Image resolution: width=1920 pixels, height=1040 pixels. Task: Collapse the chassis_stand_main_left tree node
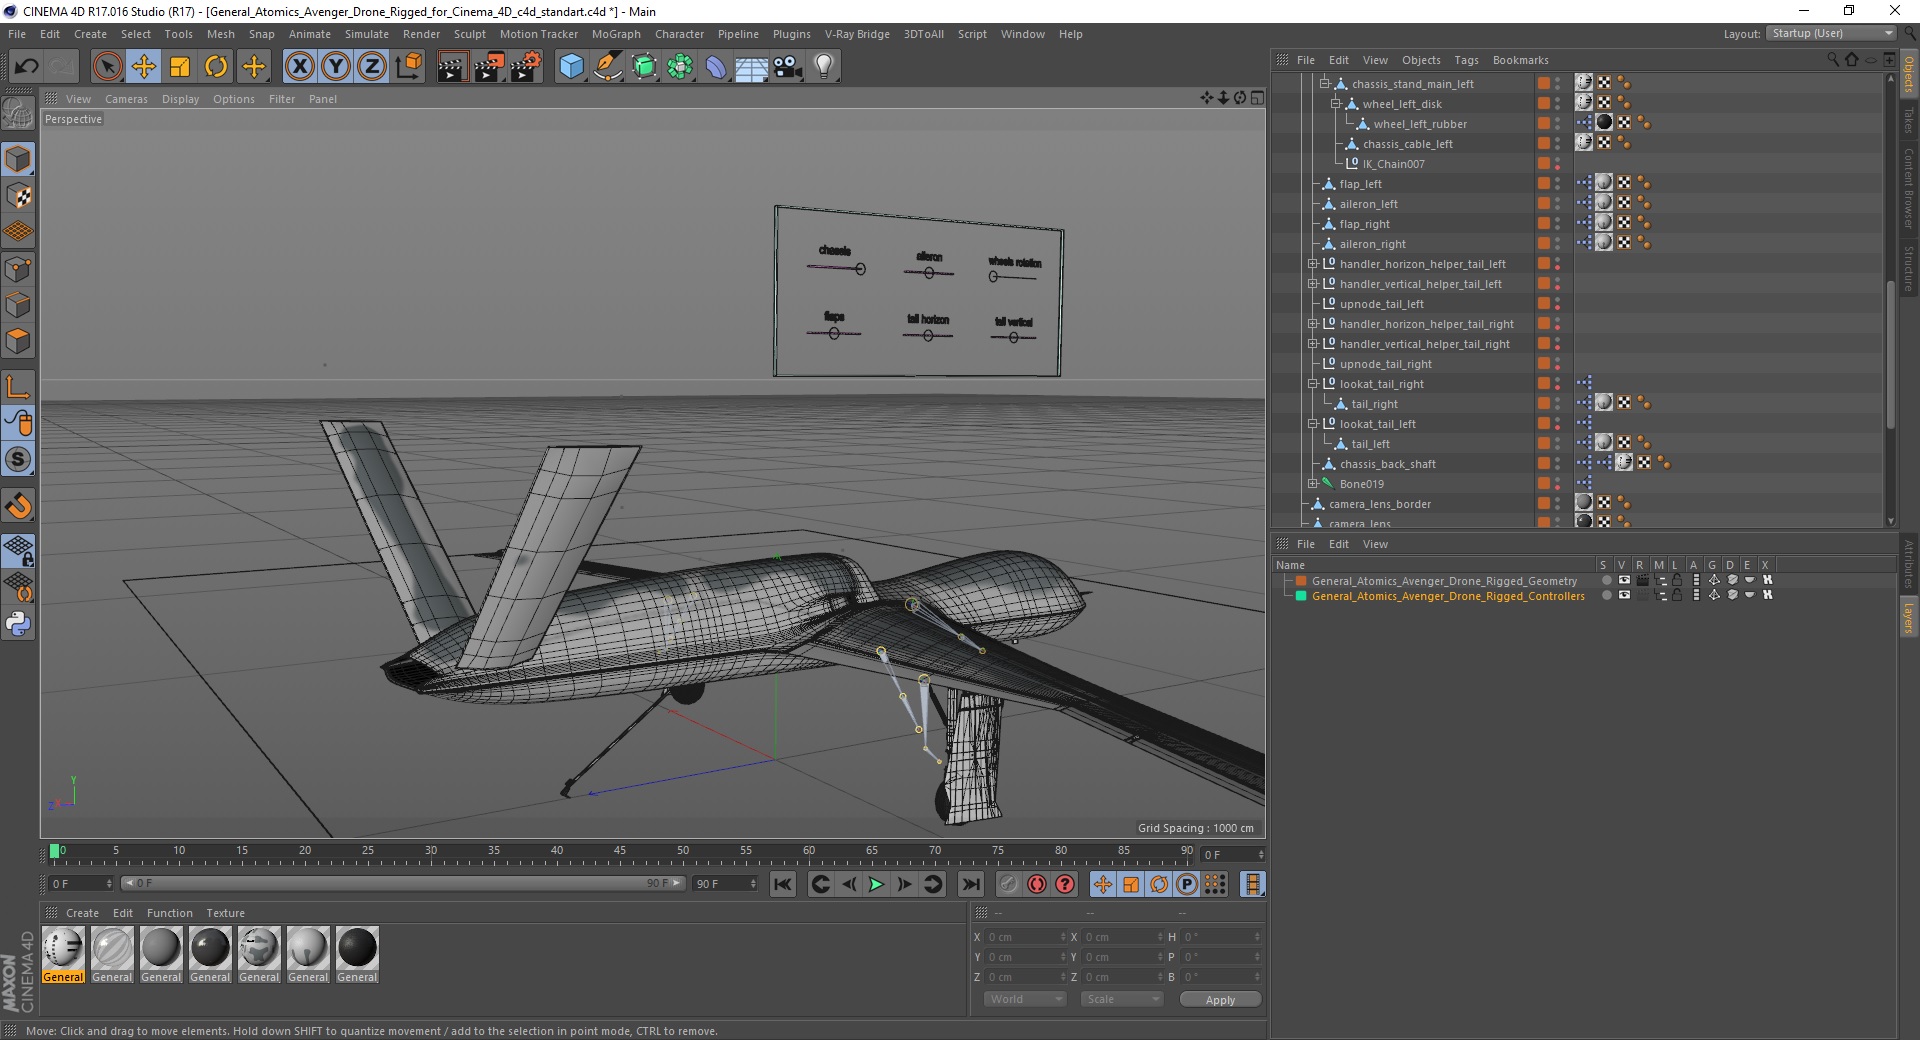(x=1324, y=84)
